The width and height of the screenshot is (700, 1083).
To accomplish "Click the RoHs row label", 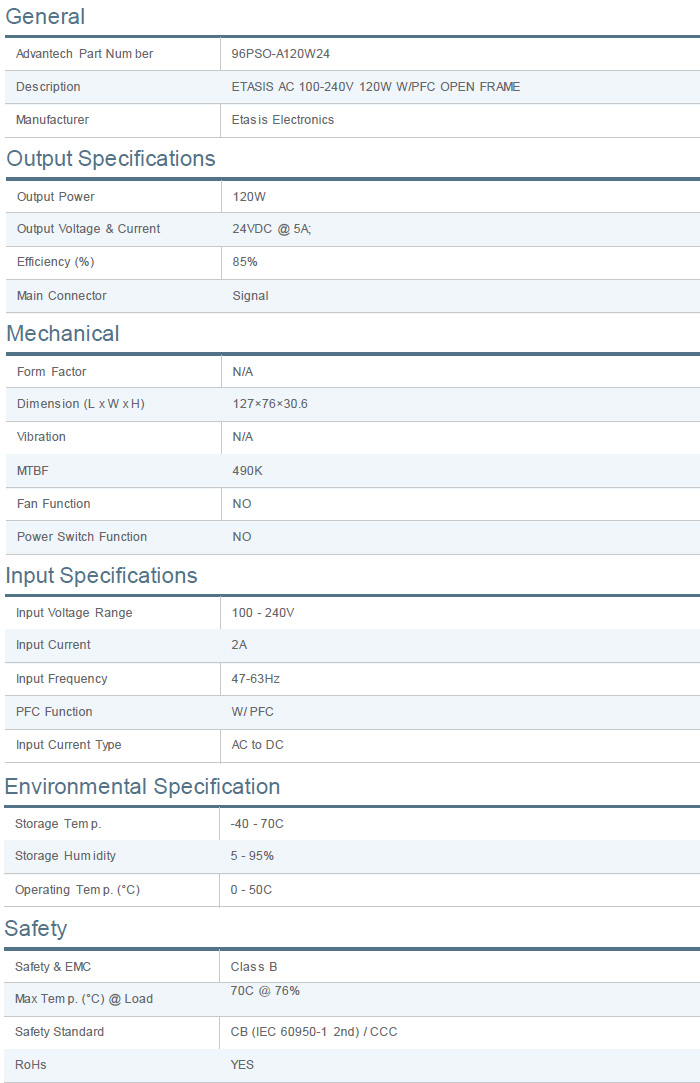I will 31,1065.
